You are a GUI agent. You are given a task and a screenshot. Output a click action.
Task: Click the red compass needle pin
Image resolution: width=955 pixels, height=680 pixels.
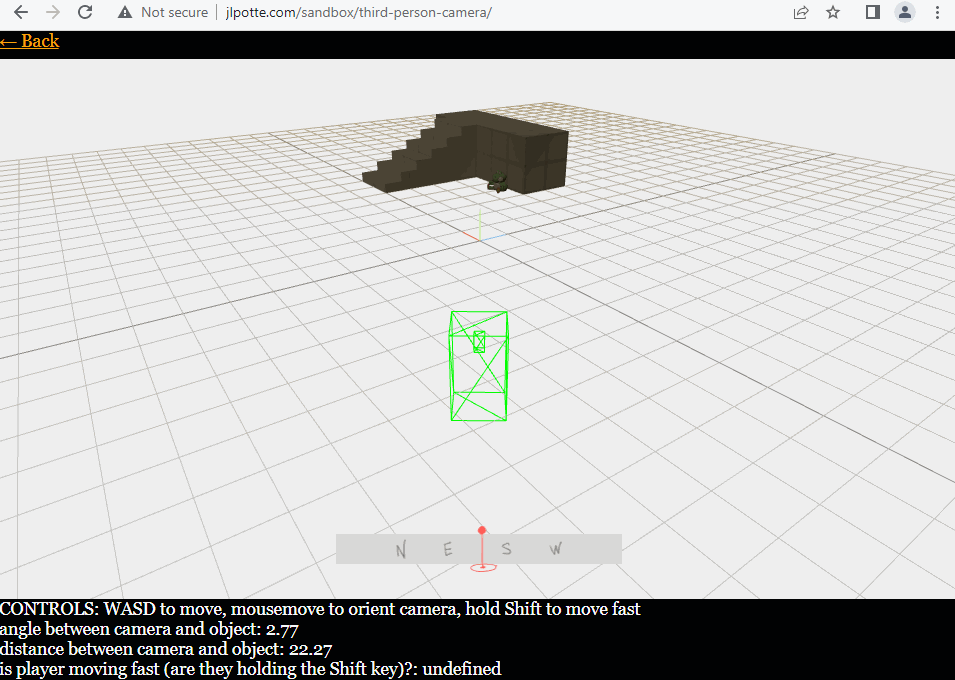(x=482, y=549)
